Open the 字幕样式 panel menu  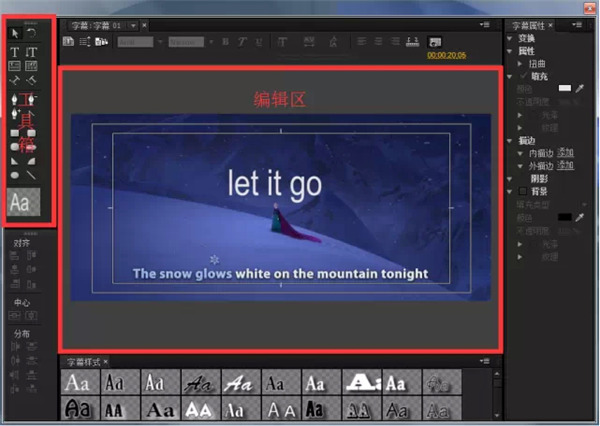[484, 361]
